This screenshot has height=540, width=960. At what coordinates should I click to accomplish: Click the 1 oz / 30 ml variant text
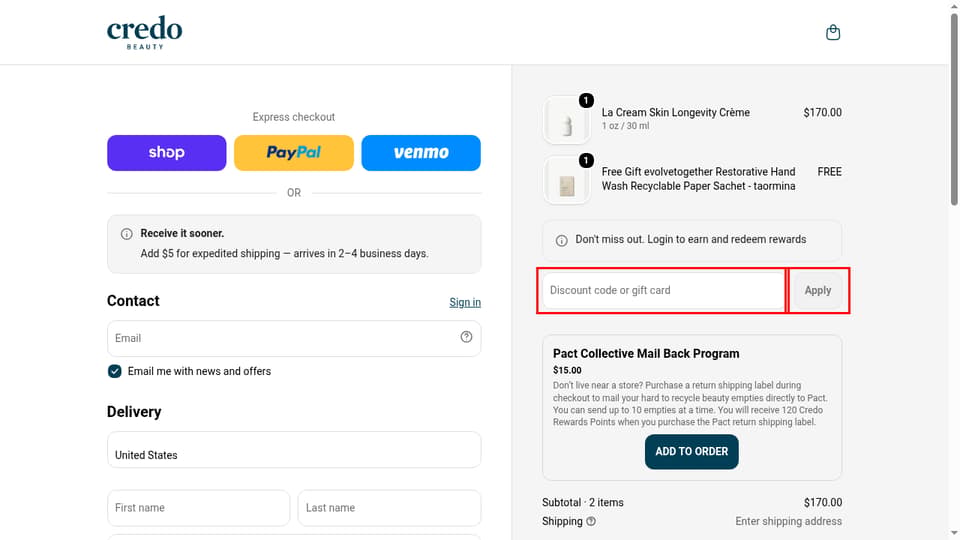pyautogui.click(x=625, y=126)
